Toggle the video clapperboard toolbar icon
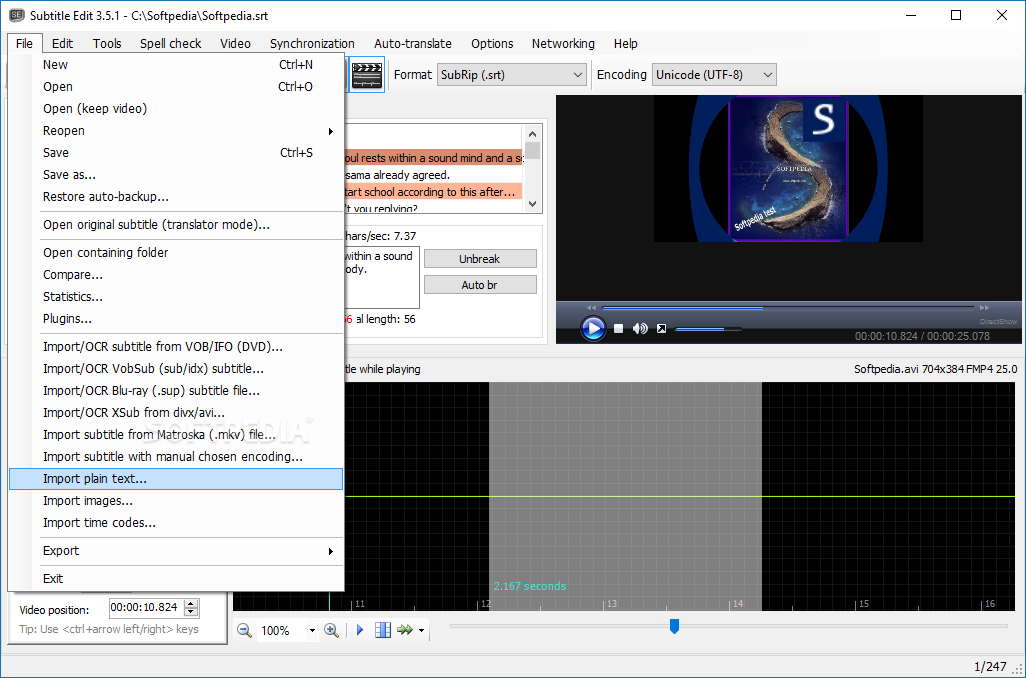 point(367,75)
